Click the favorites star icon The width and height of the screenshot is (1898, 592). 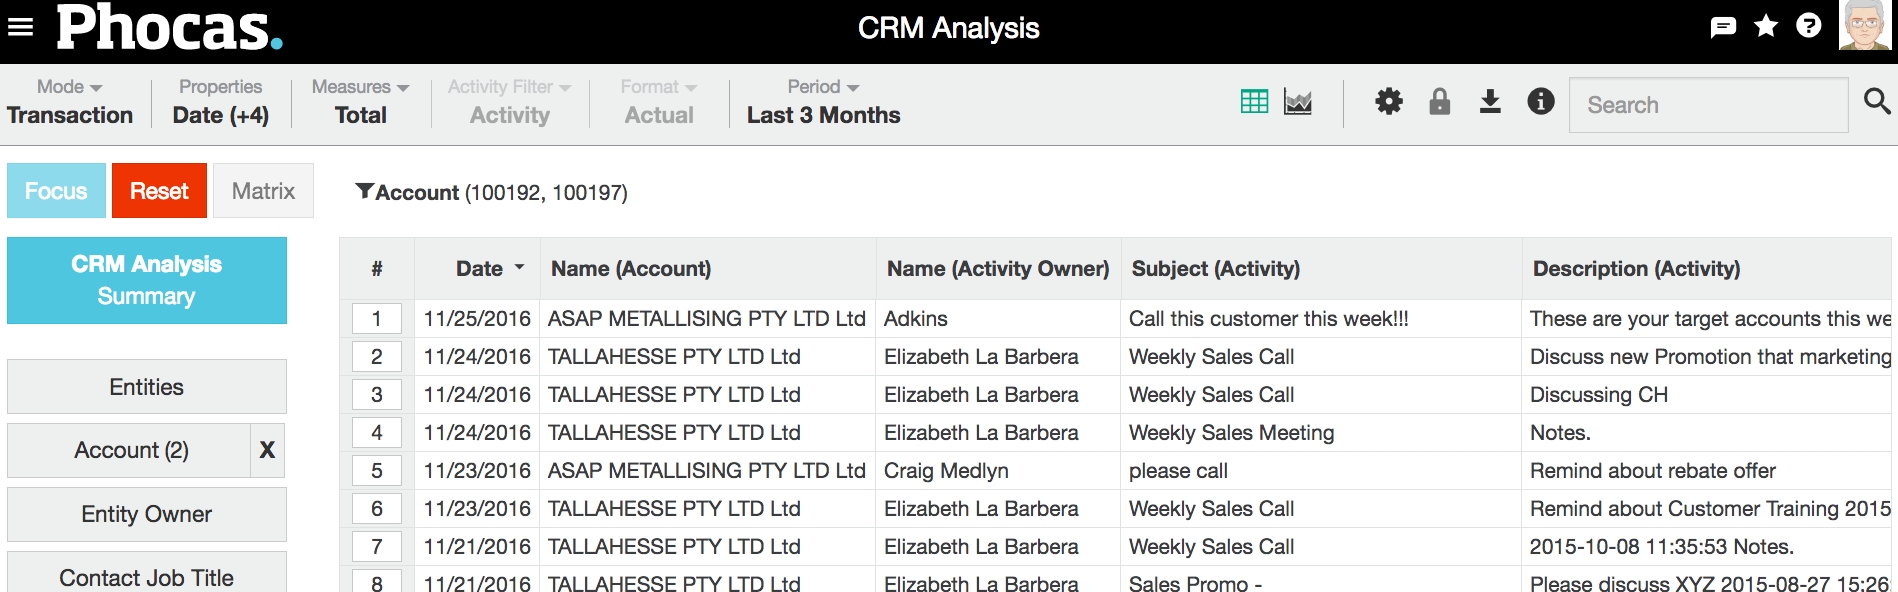[x=1766, y=26]
